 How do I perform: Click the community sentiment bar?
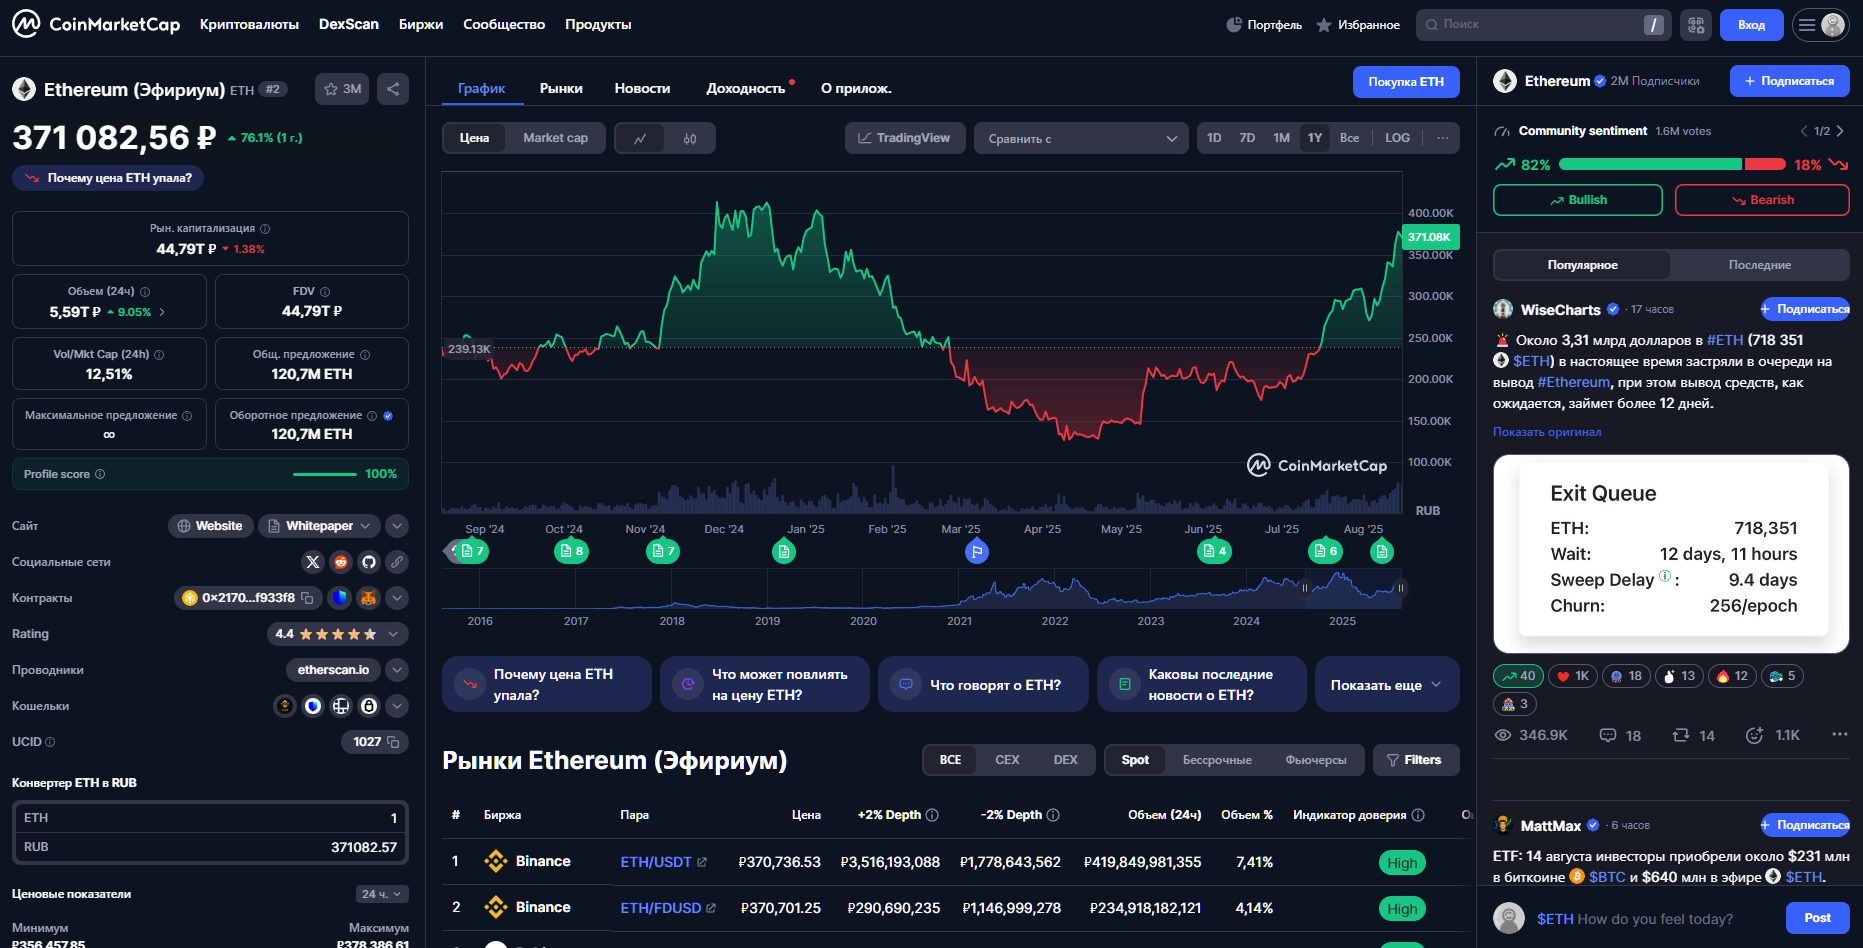point(1672,164)
